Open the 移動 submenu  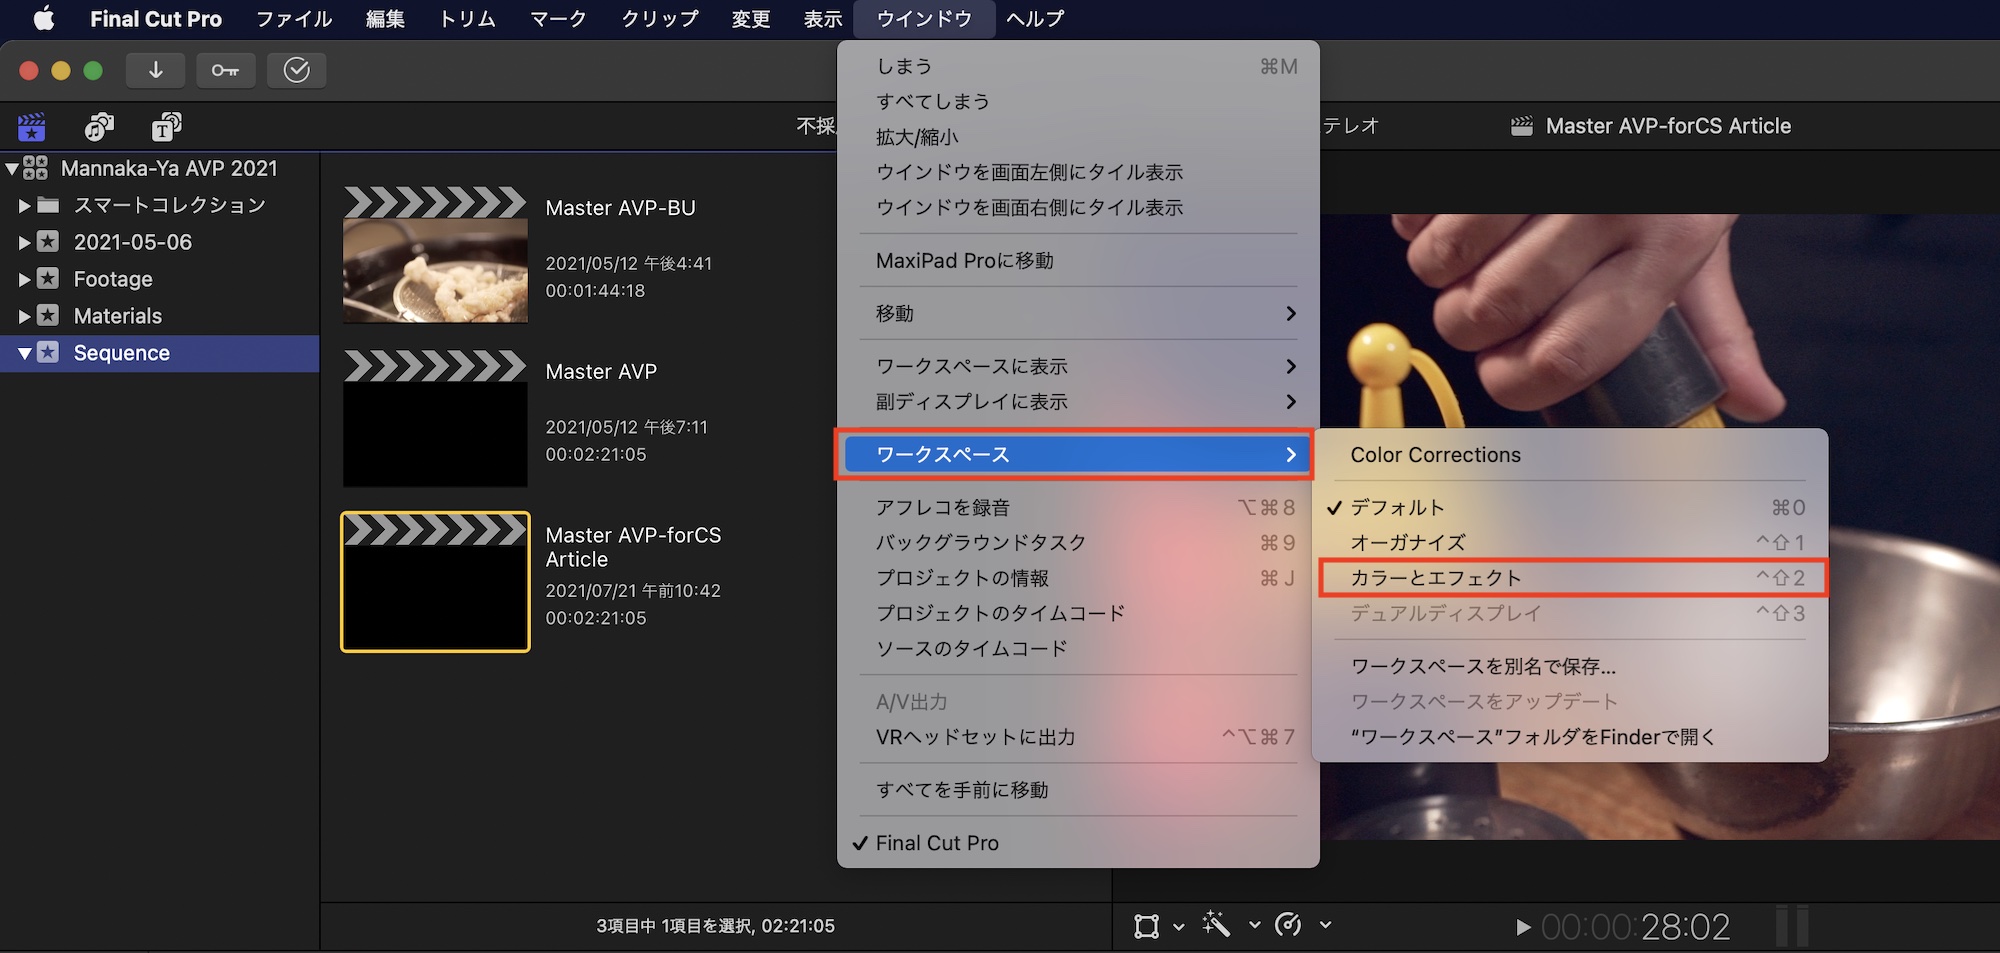click(x=1078, y=314)
